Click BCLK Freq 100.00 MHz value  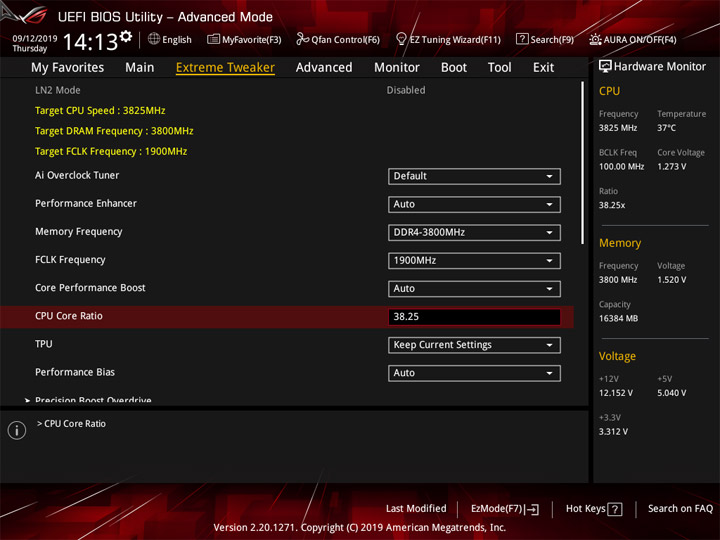click(x=621, y=166)
